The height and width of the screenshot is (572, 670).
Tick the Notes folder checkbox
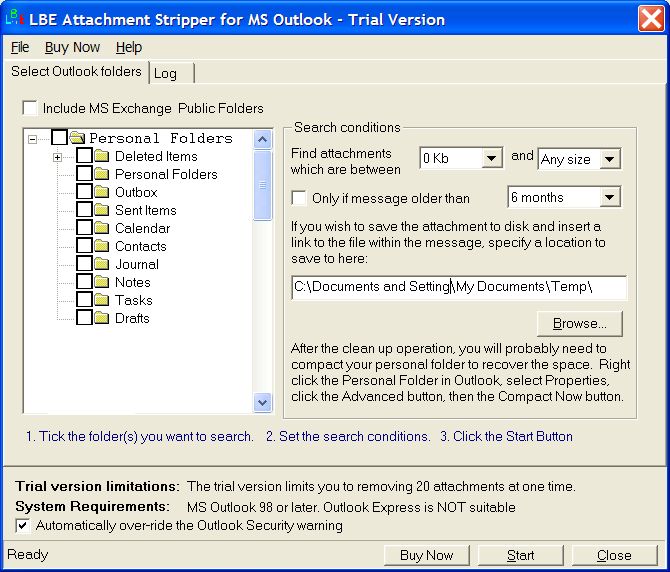pyautogui.click(x=85, y=281)
